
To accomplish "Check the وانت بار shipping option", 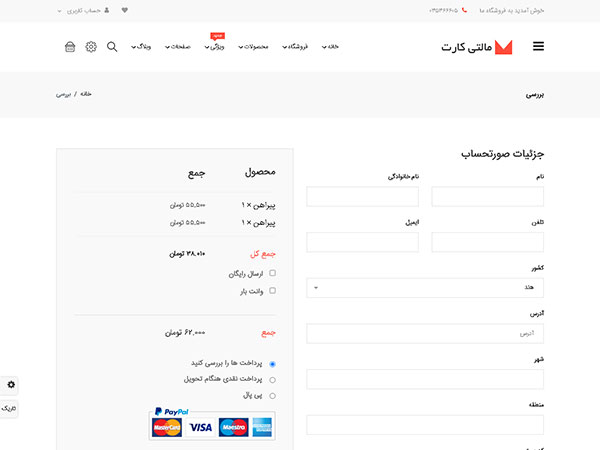I will tap(273, 291).
